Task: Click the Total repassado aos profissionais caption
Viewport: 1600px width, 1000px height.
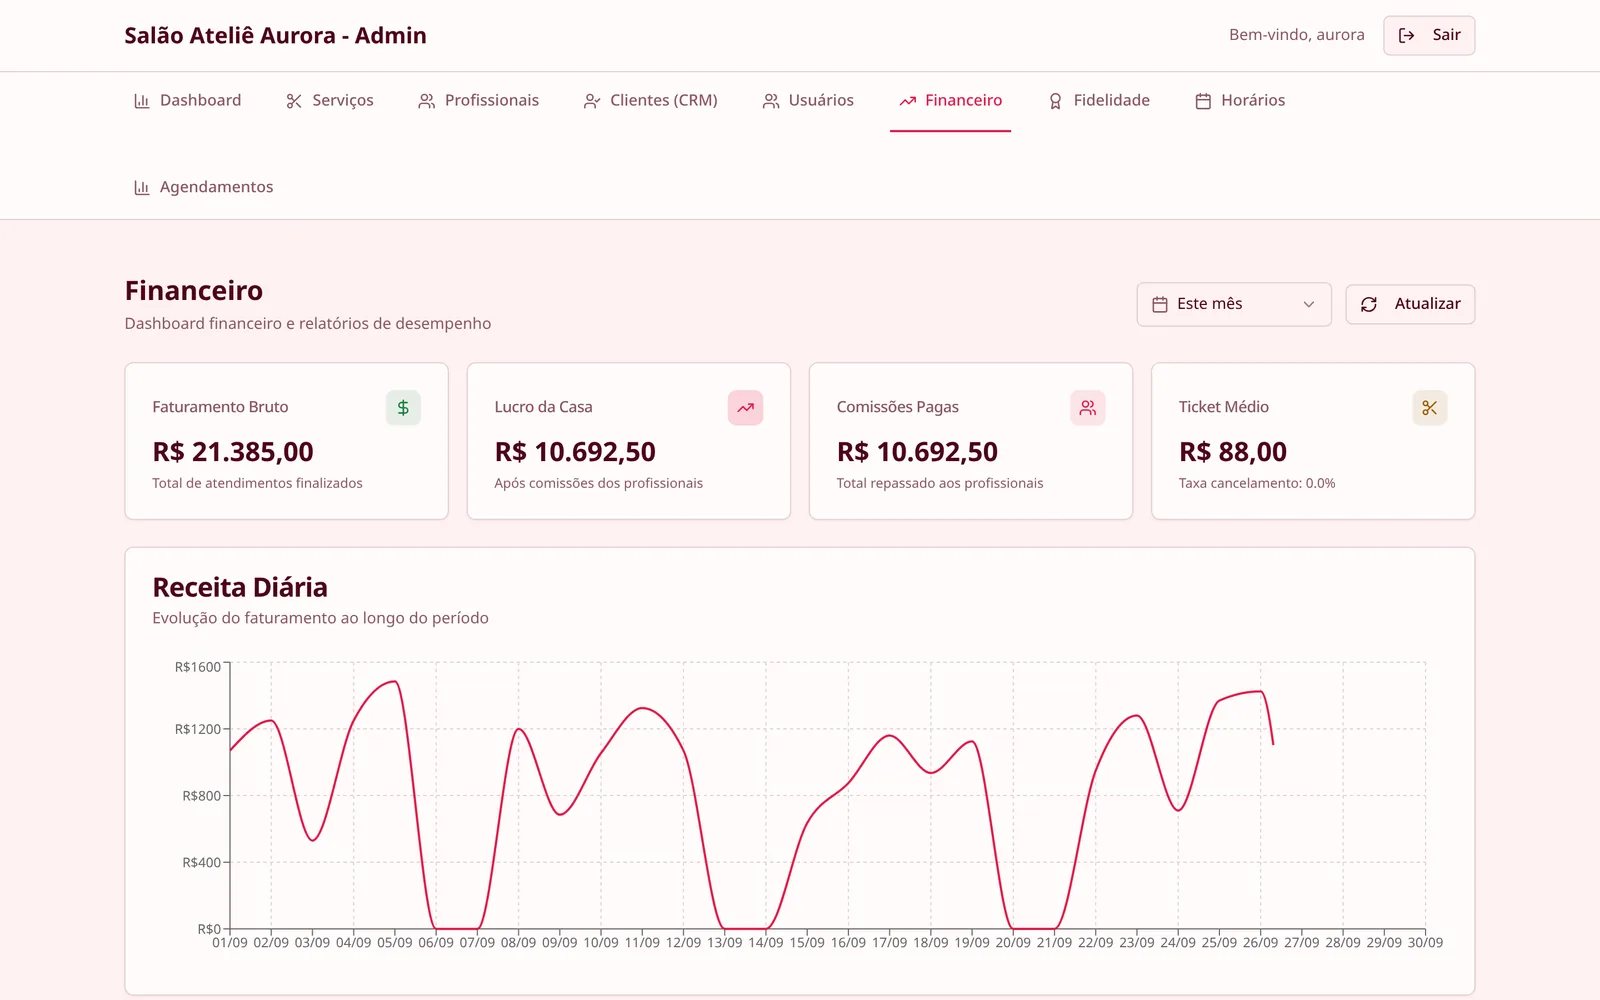Action: pos(940,483)
